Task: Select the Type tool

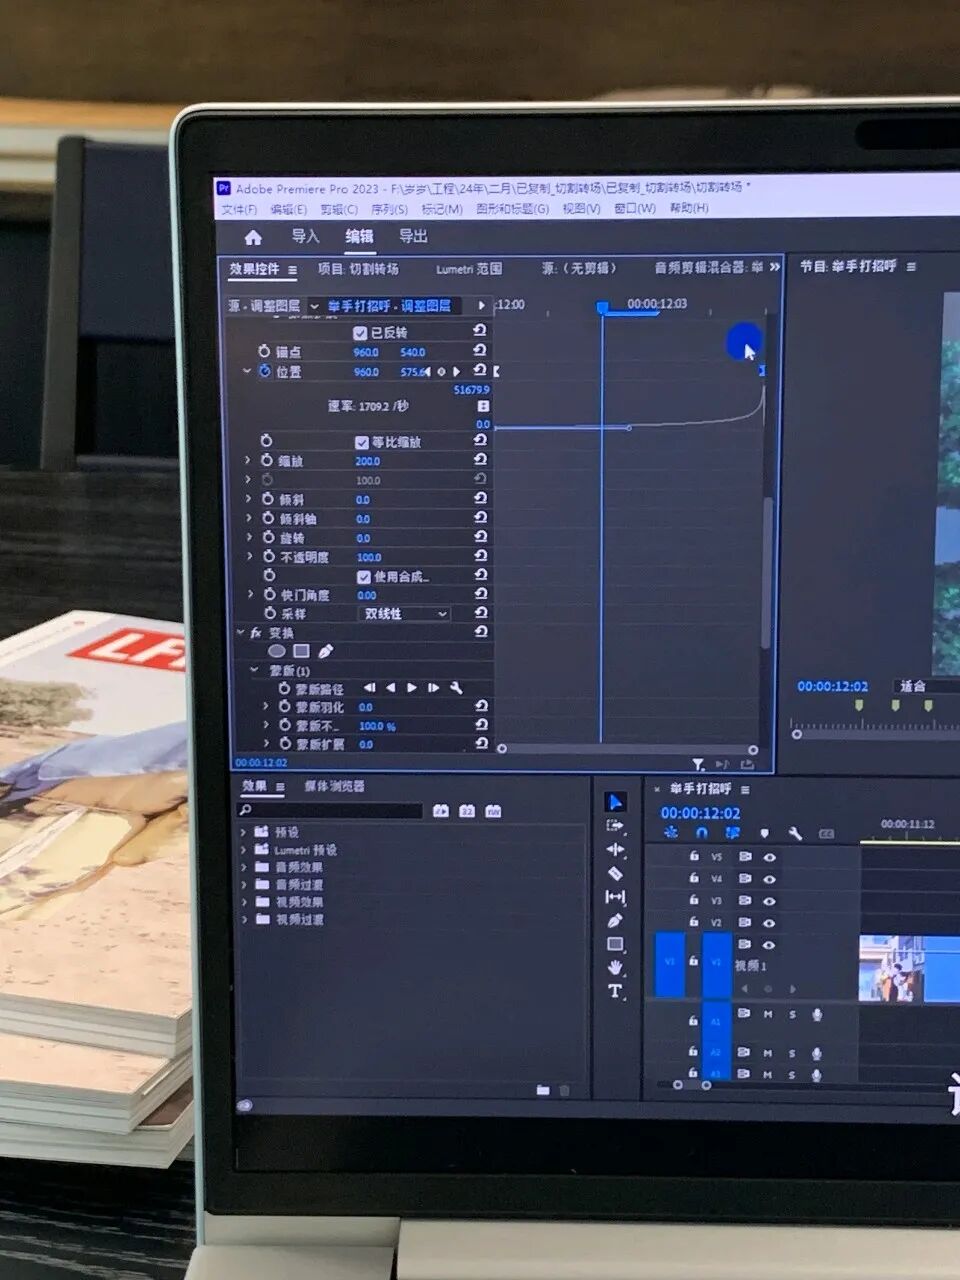Action: 614,991
